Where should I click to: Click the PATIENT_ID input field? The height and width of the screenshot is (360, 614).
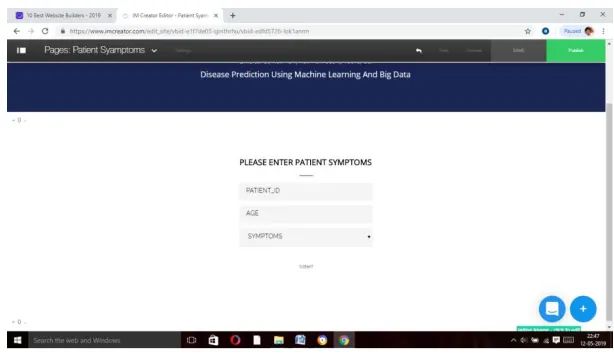tap(306, 191)
